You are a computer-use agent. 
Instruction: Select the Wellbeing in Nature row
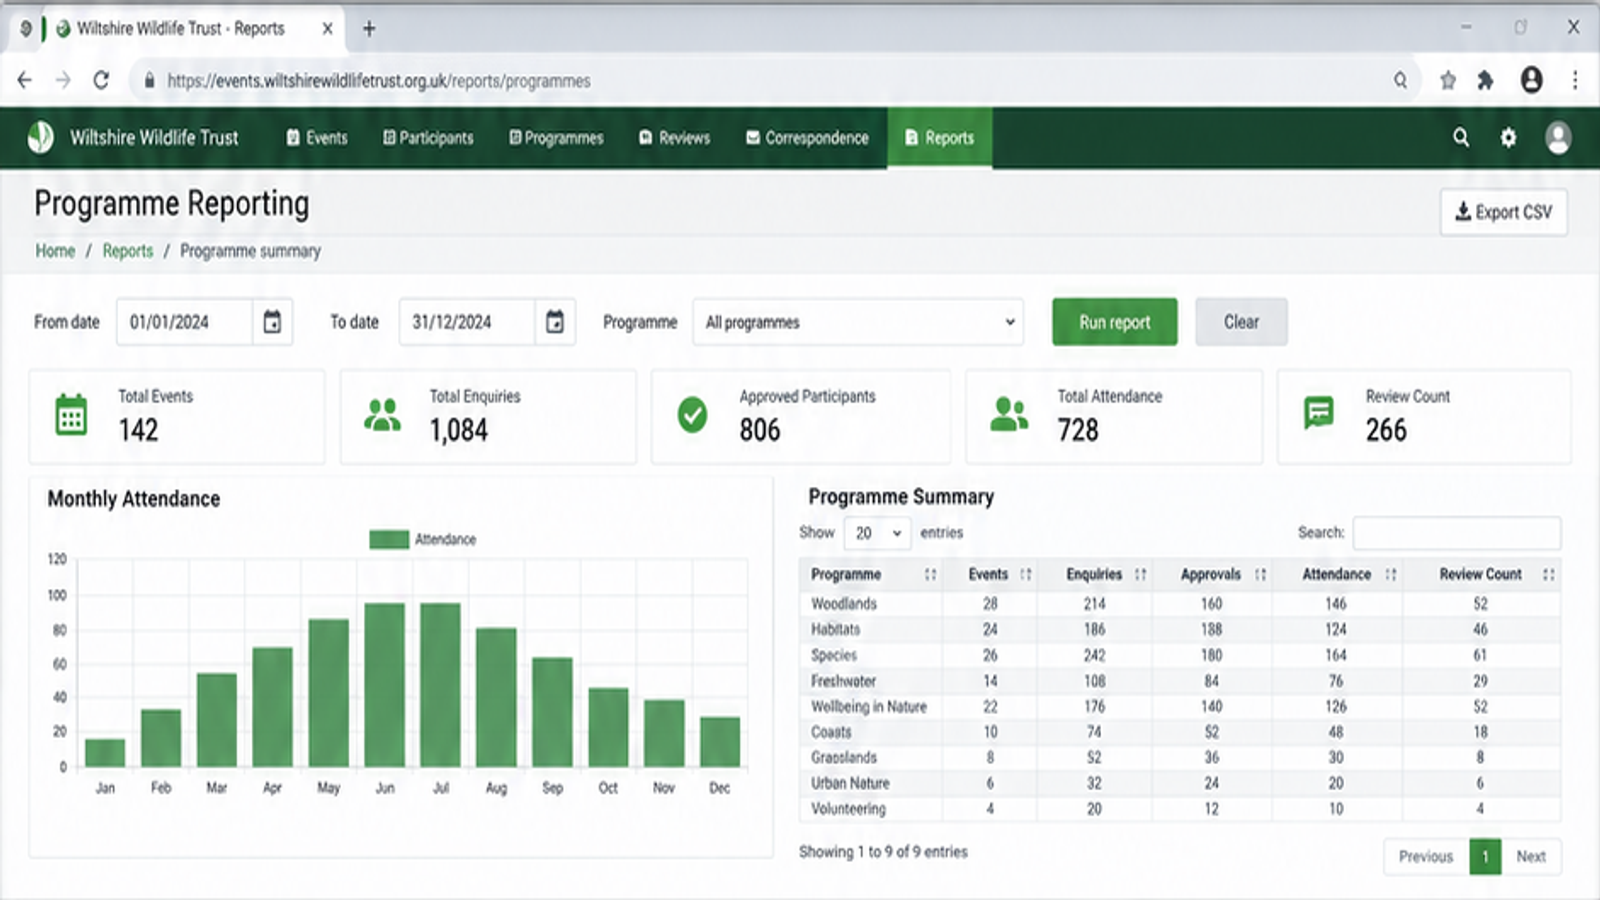coord(1180,706)
